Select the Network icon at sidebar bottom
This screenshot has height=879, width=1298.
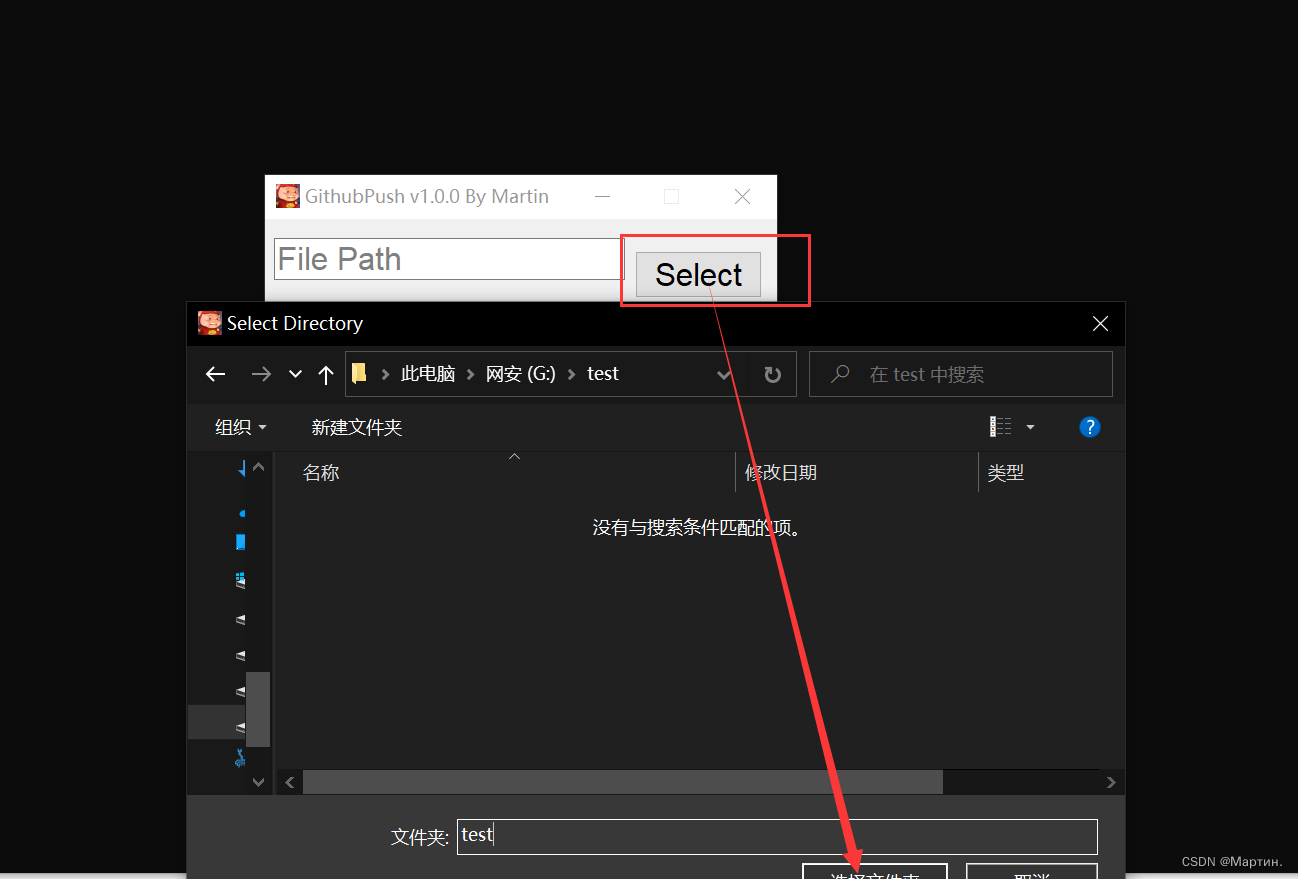click(240, 758)
